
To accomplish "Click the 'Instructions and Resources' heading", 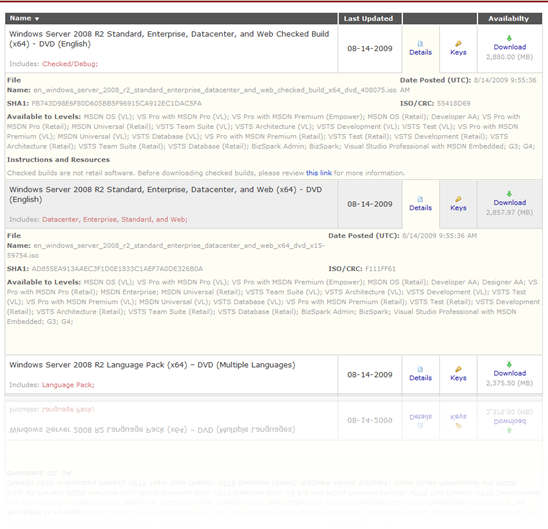I will click(x=58, y=160).
